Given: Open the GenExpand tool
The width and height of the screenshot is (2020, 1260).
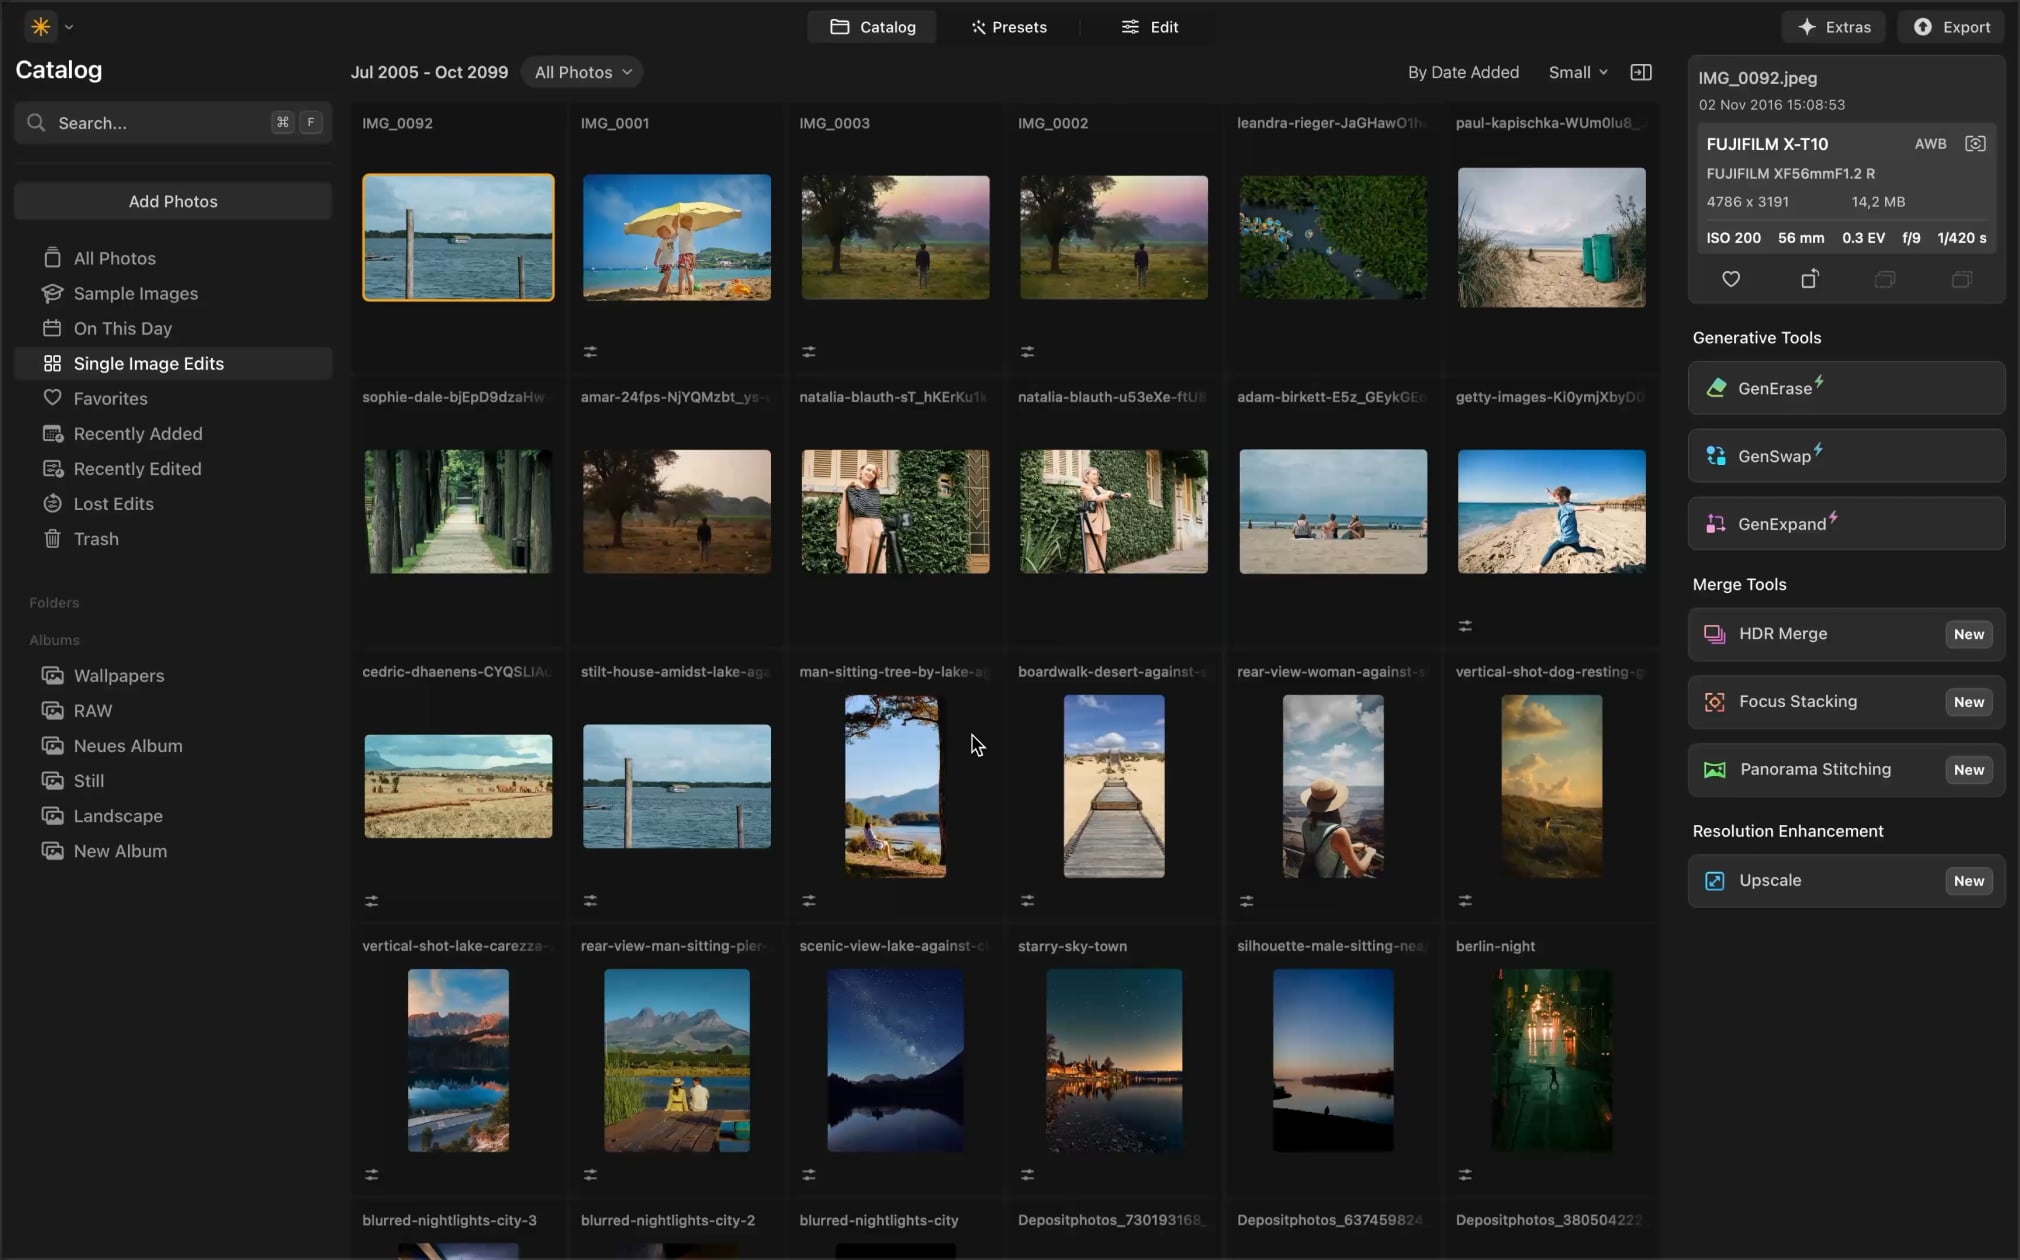Looking at the screenshot, I should (x=1846, y=524).
